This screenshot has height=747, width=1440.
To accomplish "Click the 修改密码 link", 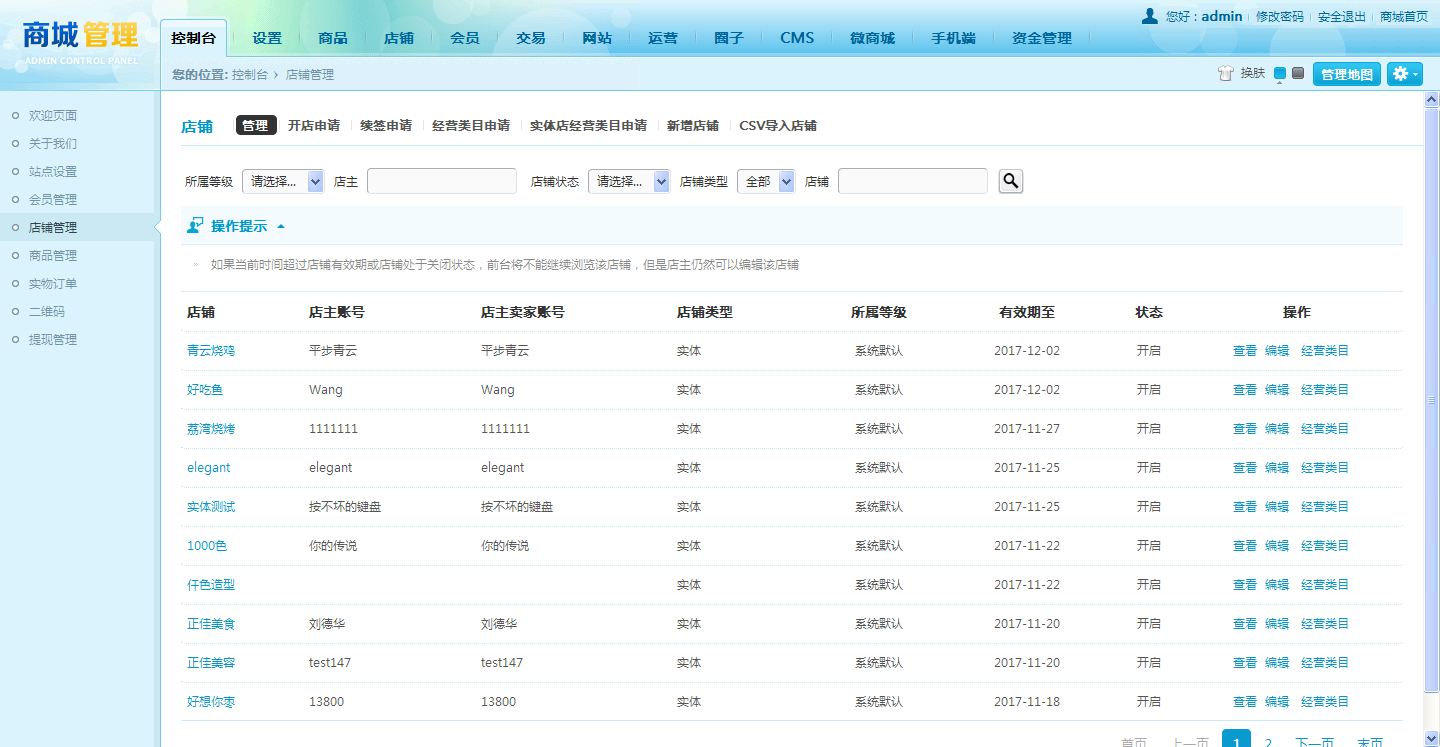I will tap(1280, 17).
